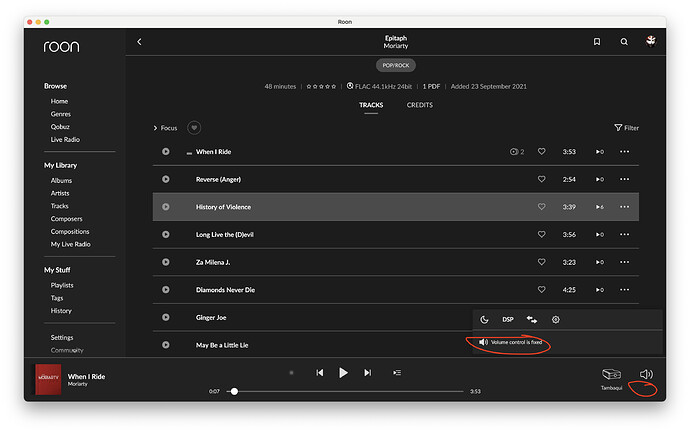Click the shuffle dot left of previous button

[x=291, y=373]
